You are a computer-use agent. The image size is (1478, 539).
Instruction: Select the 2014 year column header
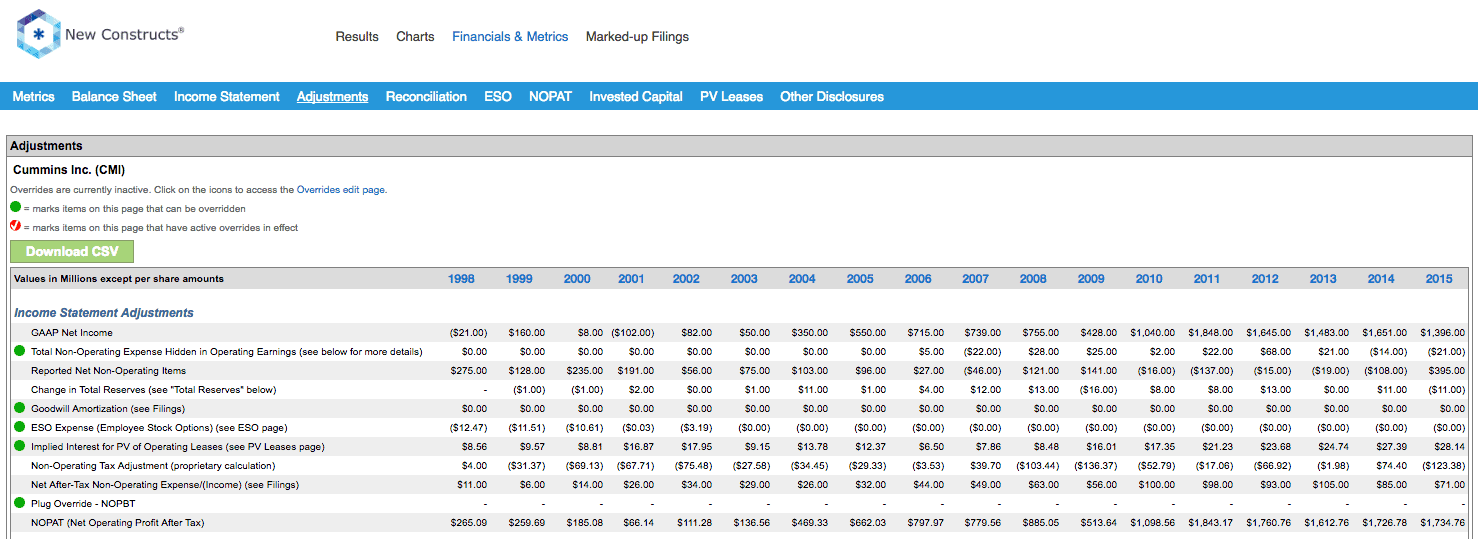click(1381, 279)
